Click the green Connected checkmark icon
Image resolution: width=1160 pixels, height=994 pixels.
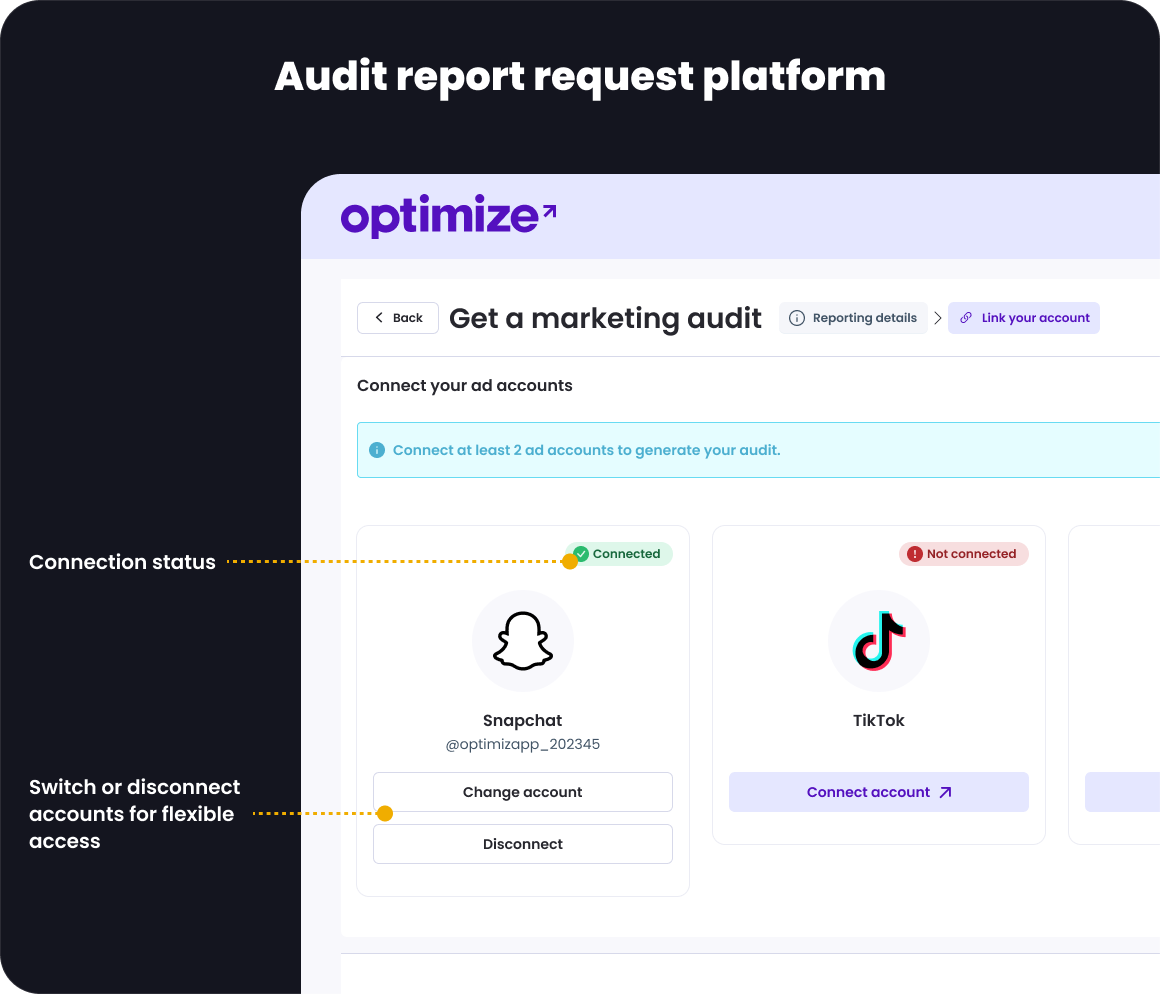(x=581, y=554)
